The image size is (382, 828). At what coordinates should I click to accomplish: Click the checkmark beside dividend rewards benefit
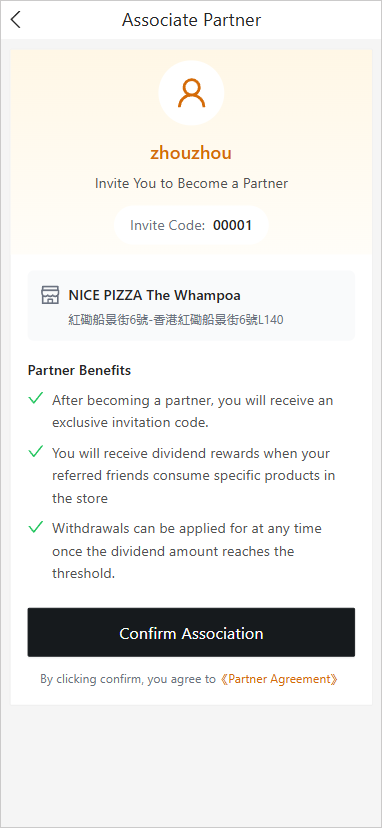(36, 451)
